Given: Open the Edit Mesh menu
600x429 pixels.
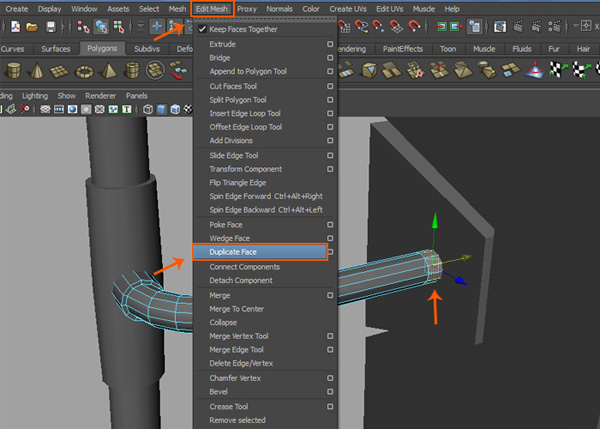Looking at the screenshot, I should point(212,9).
